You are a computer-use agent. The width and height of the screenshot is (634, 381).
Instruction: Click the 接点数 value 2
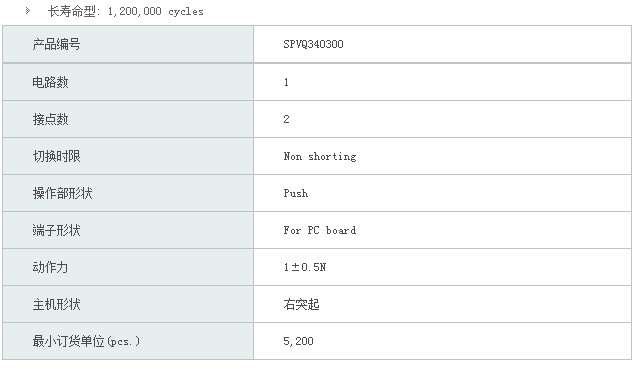tap(286, 119)
